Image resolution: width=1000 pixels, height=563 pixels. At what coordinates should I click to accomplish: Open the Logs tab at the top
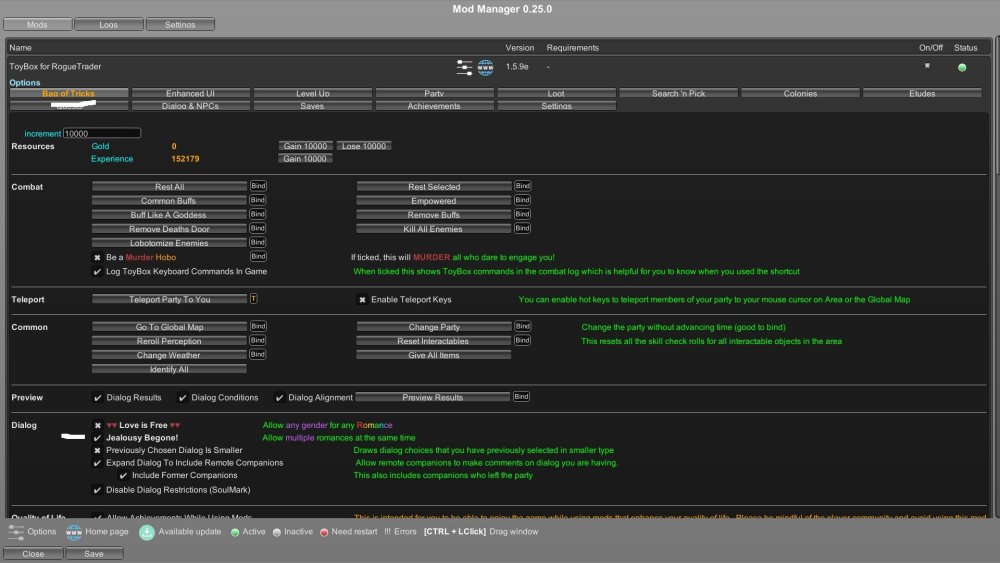click(108, 23)
